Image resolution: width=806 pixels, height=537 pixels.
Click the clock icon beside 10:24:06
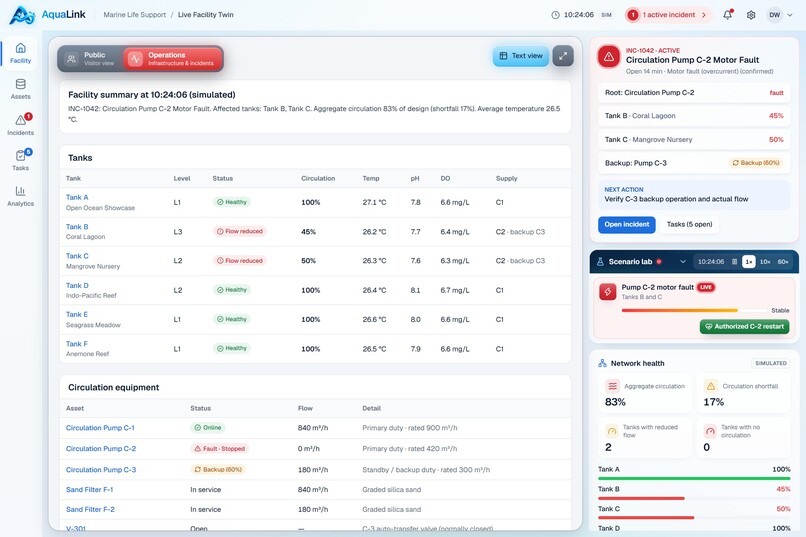555,15
